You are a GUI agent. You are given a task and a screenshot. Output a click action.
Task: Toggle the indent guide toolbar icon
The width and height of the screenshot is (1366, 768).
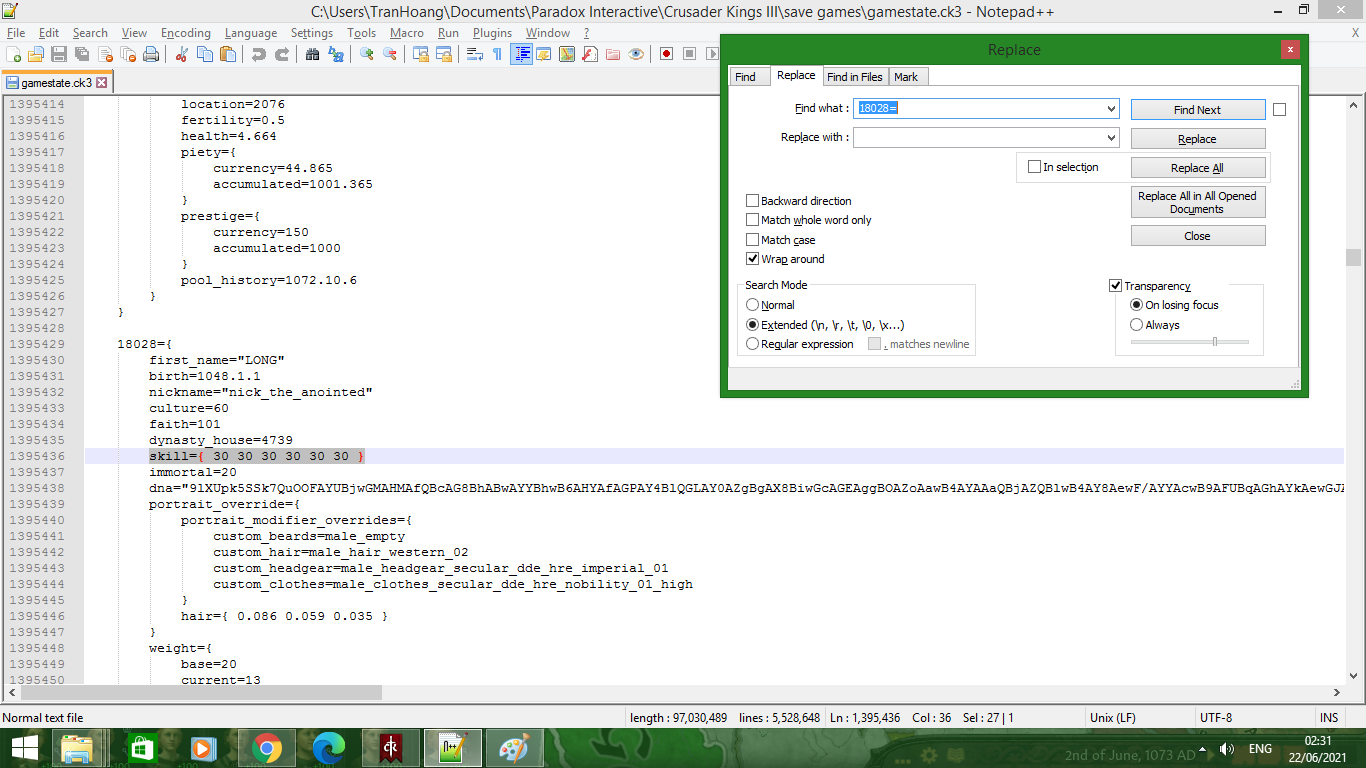(521, 54)
